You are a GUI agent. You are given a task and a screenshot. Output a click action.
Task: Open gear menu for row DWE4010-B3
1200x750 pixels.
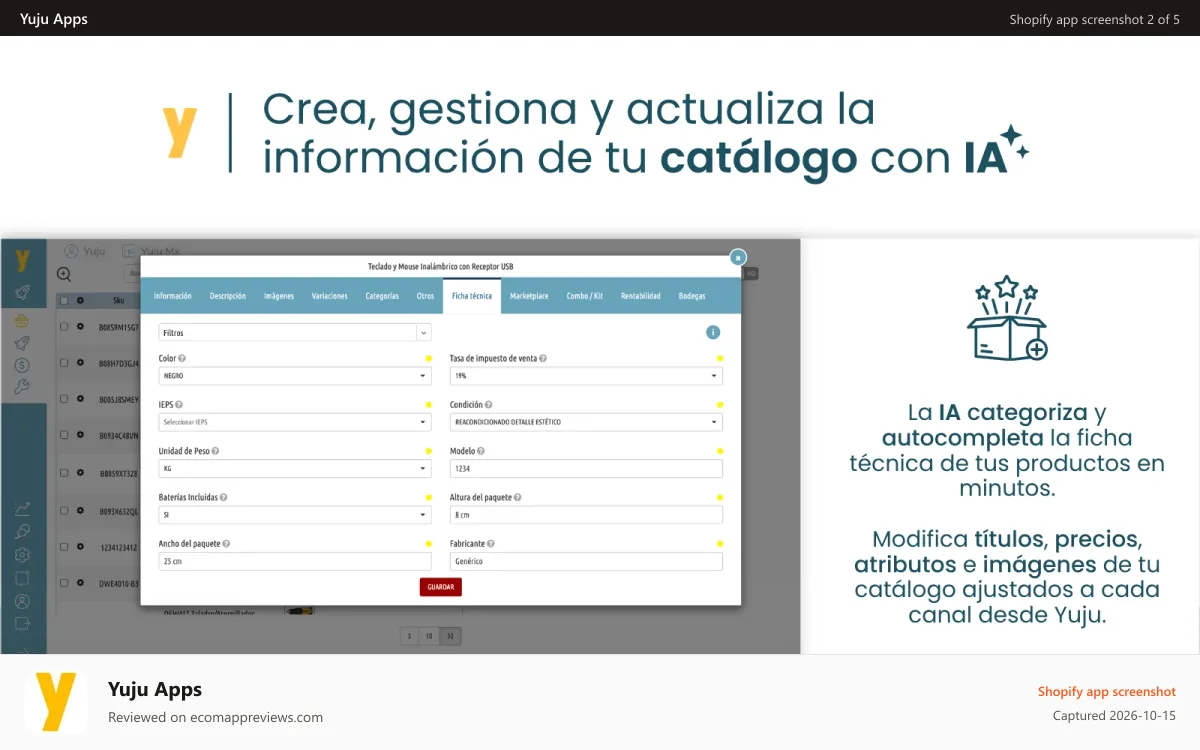point(80,582)
